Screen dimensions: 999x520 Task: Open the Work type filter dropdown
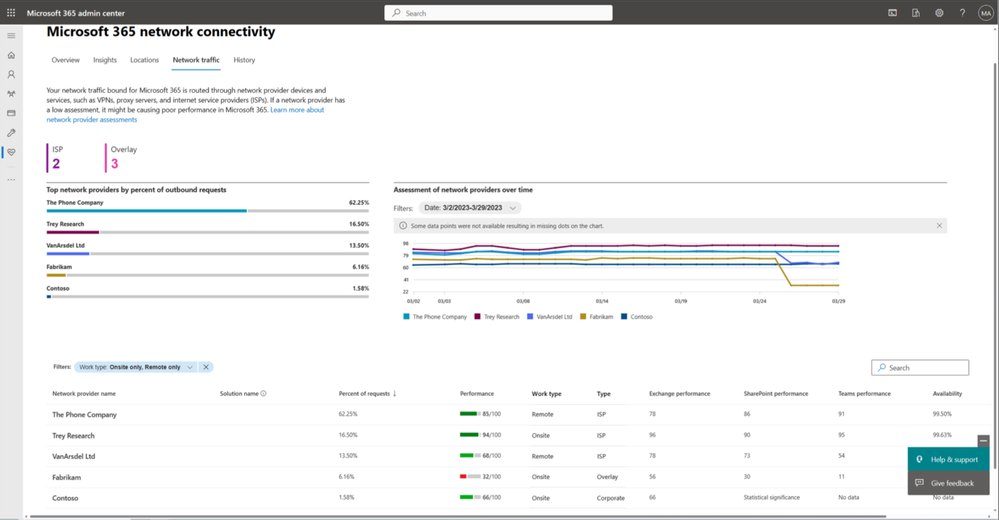(x=136, y=367)
